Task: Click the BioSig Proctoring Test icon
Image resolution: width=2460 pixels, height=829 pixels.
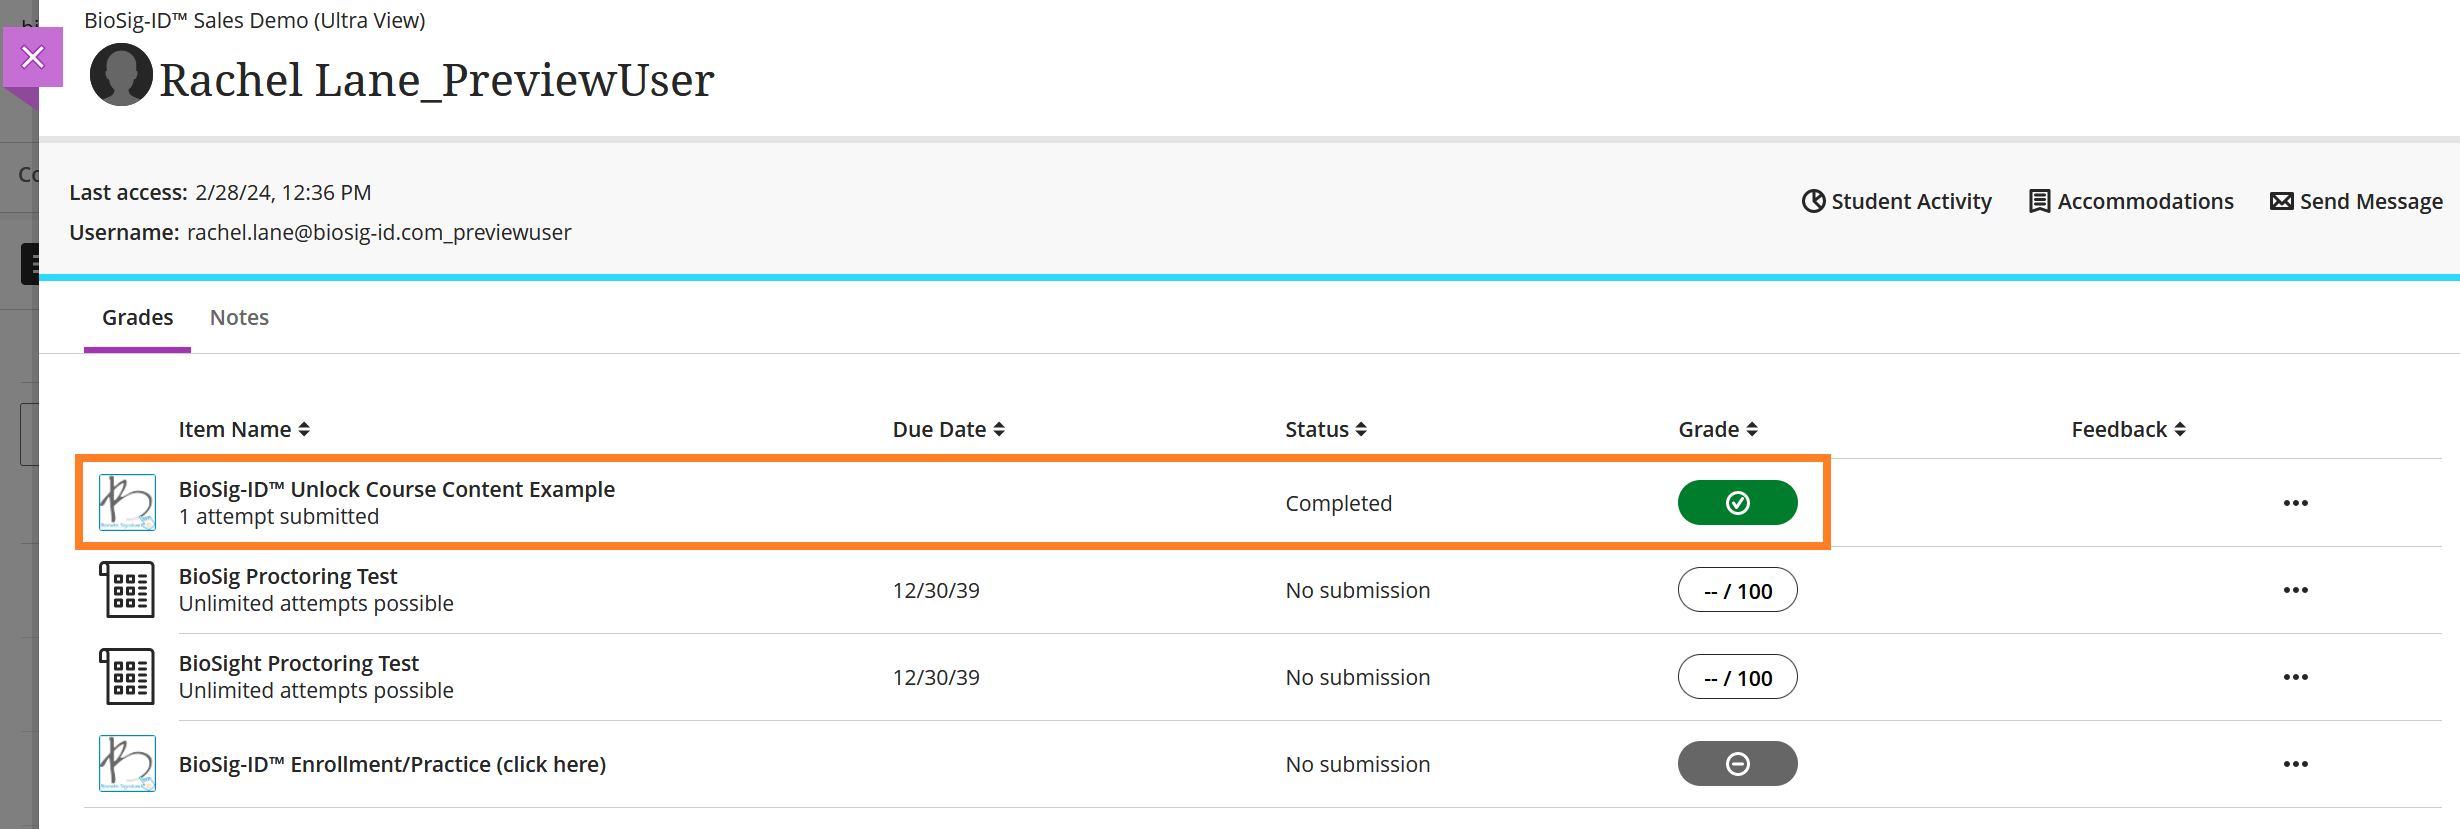Action: point(127,589)
